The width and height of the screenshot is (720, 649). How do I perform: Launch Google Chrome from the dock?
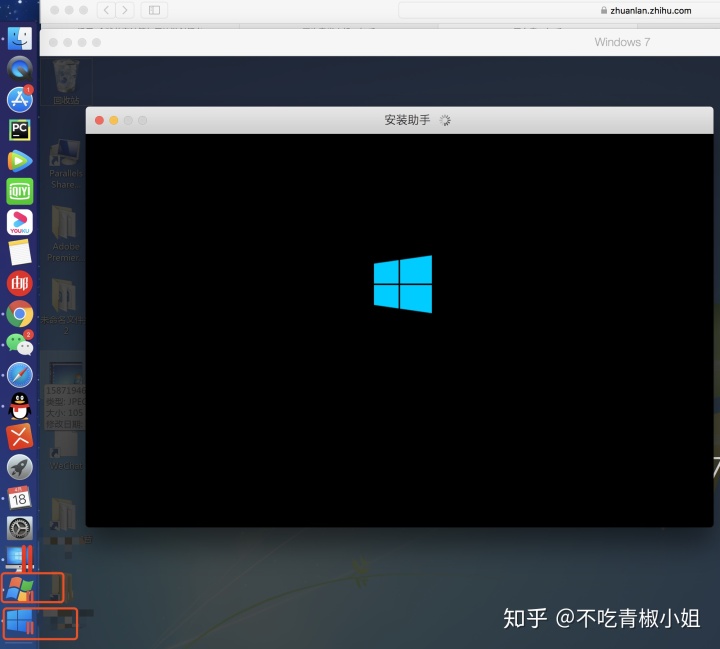pos(20,314)
